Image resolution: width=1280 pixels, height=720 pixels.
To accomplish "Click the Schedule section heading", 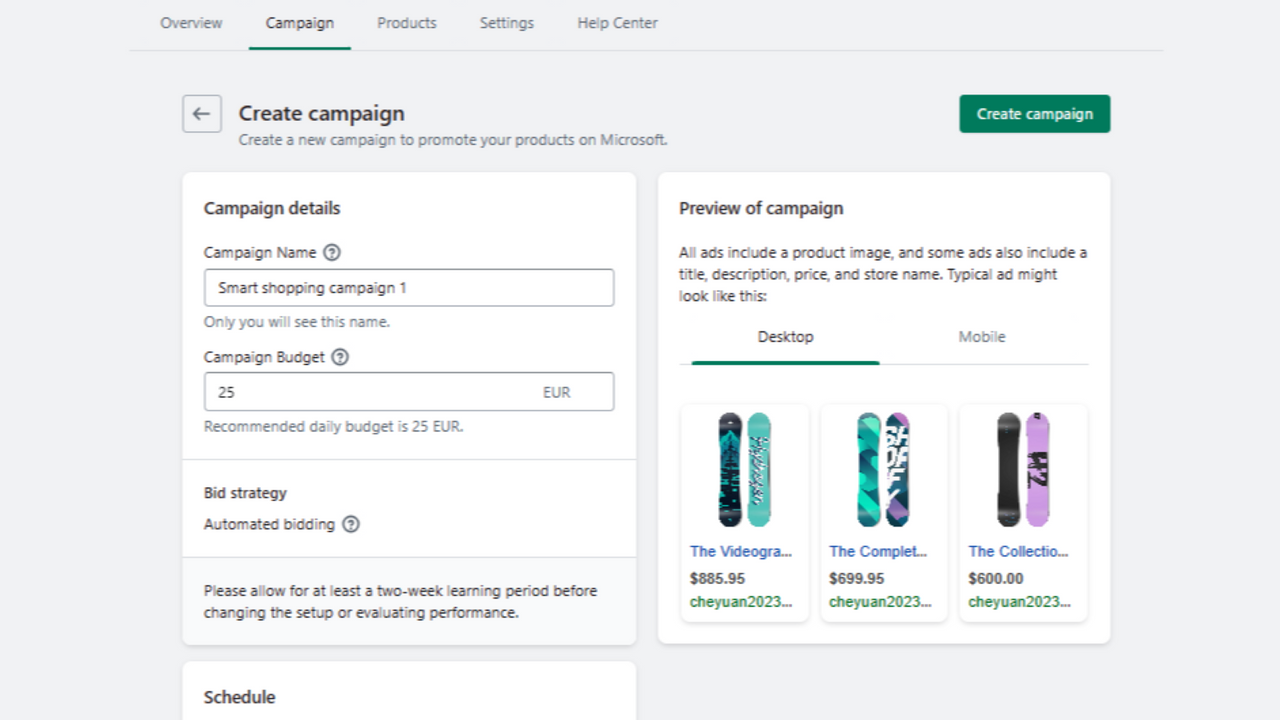I will point(239,696).
